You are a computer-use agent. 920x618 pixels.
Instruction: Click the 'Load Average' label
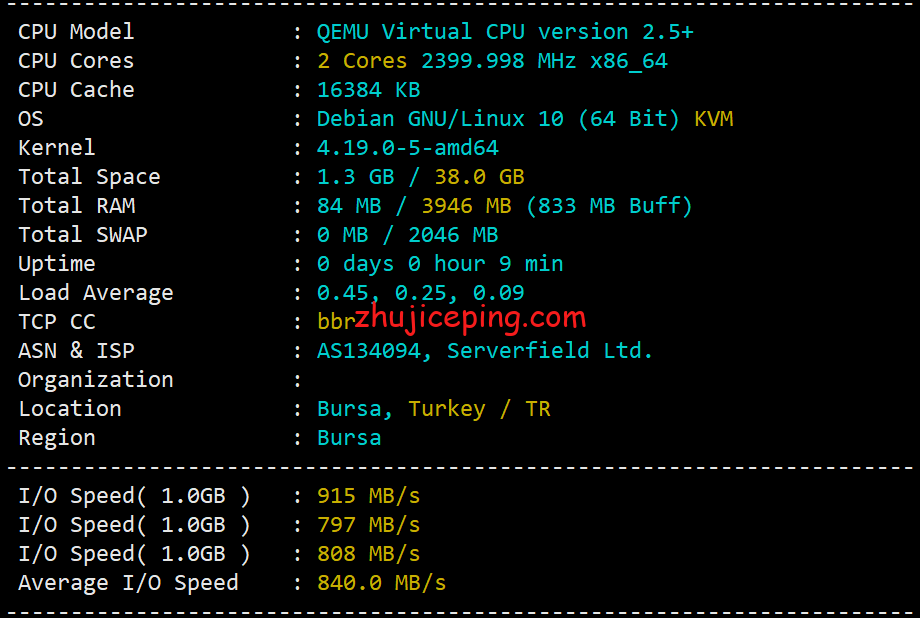click(96, 292)
